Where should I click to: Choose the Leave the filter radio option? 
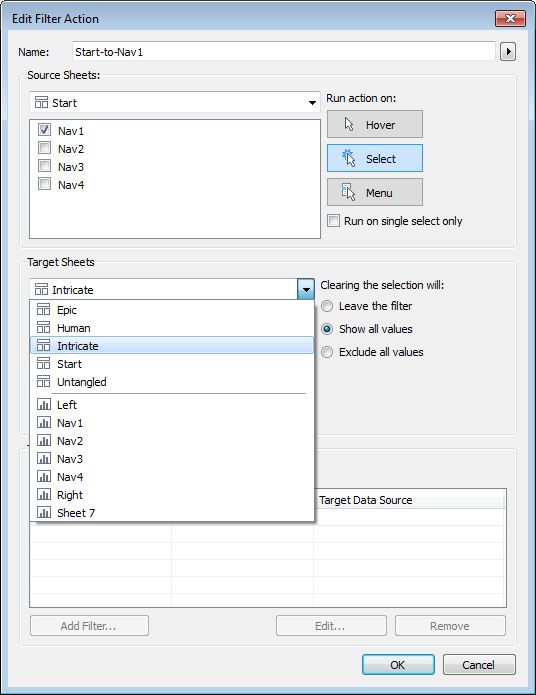click(327, 306)
